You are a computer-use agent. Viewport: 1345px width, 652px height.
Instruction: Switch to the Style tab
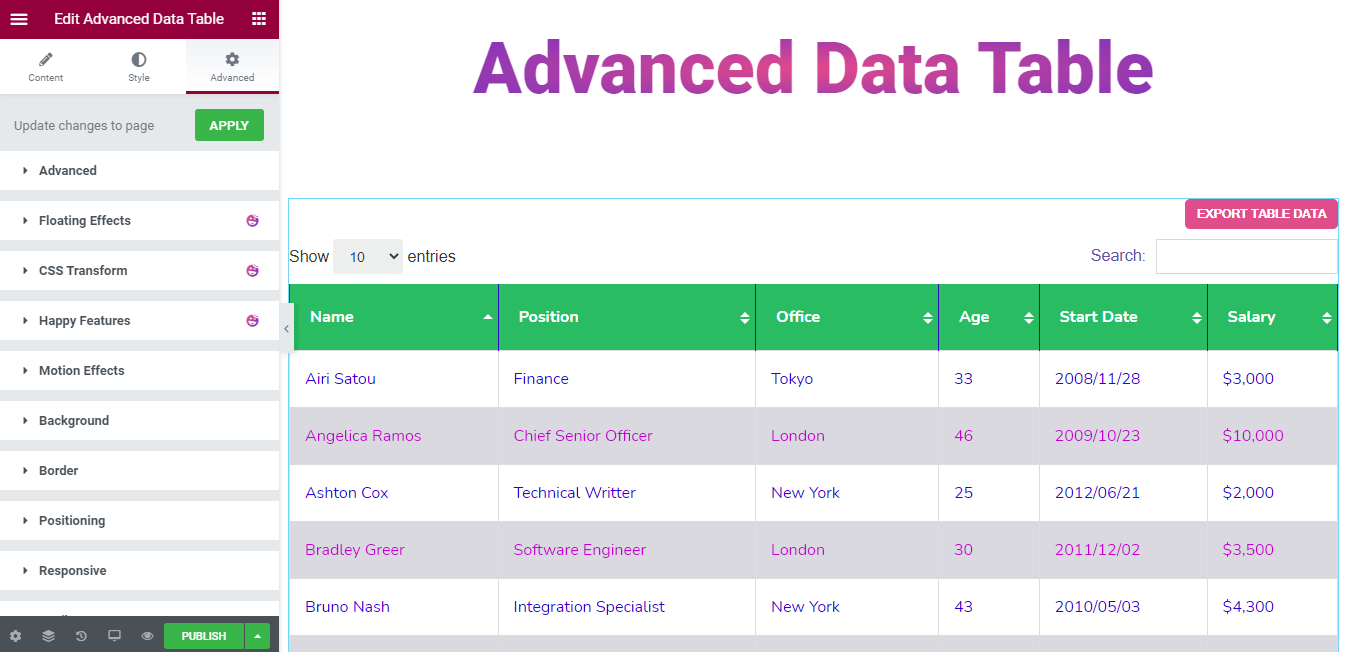pyautogui.click(x=139, y=67)
